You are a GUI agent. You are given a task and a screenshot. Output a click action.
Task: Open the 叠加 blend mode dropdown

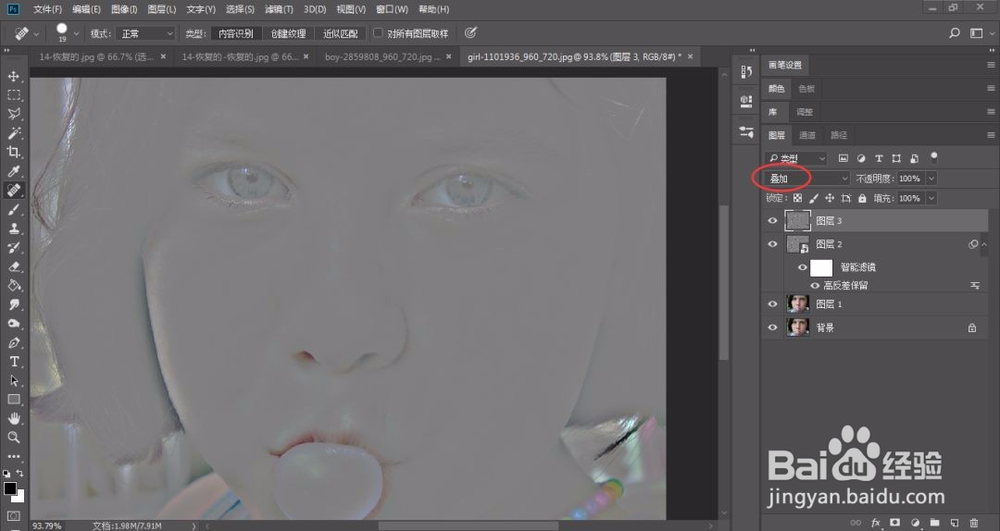[x=807, y=178]
